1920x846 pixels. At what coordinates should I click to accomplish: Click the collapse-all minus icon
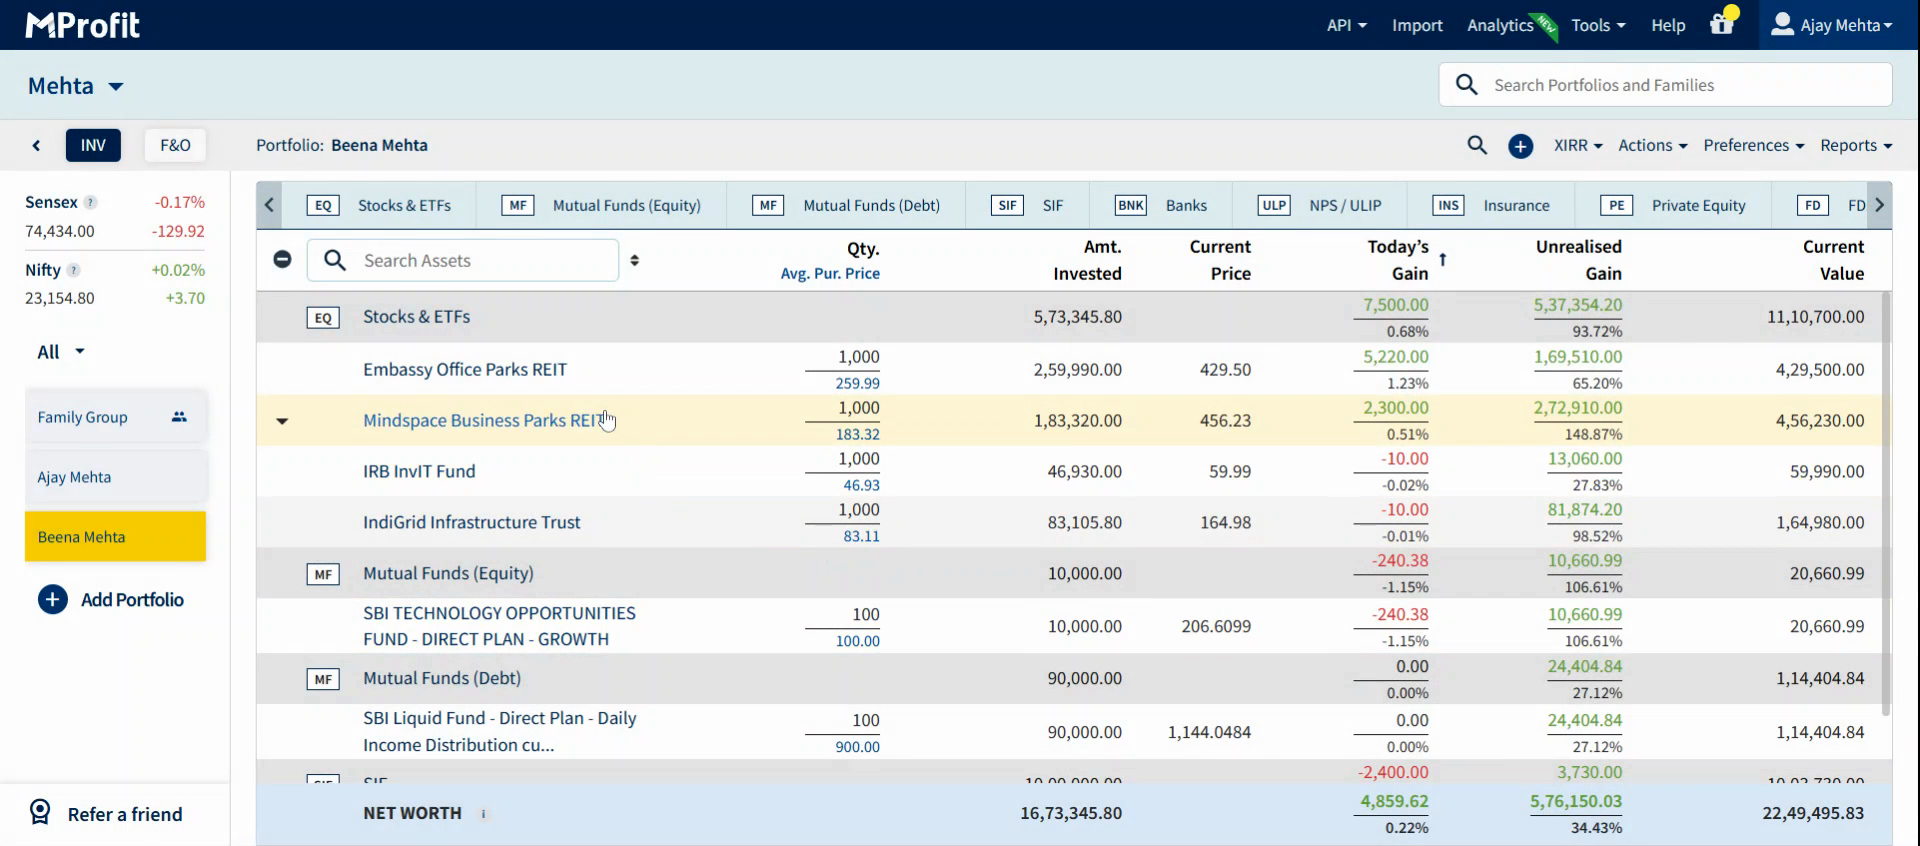282,260
